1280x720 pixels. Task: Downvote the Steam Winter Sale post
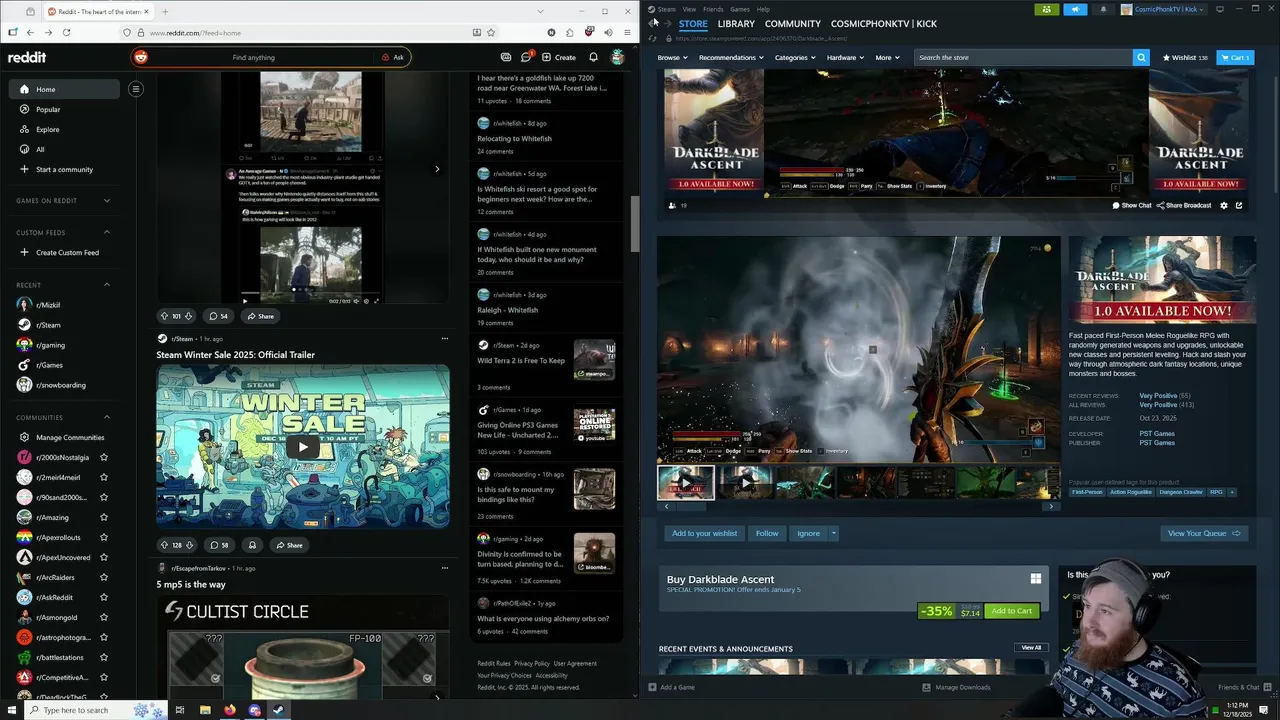coord(188,545)
